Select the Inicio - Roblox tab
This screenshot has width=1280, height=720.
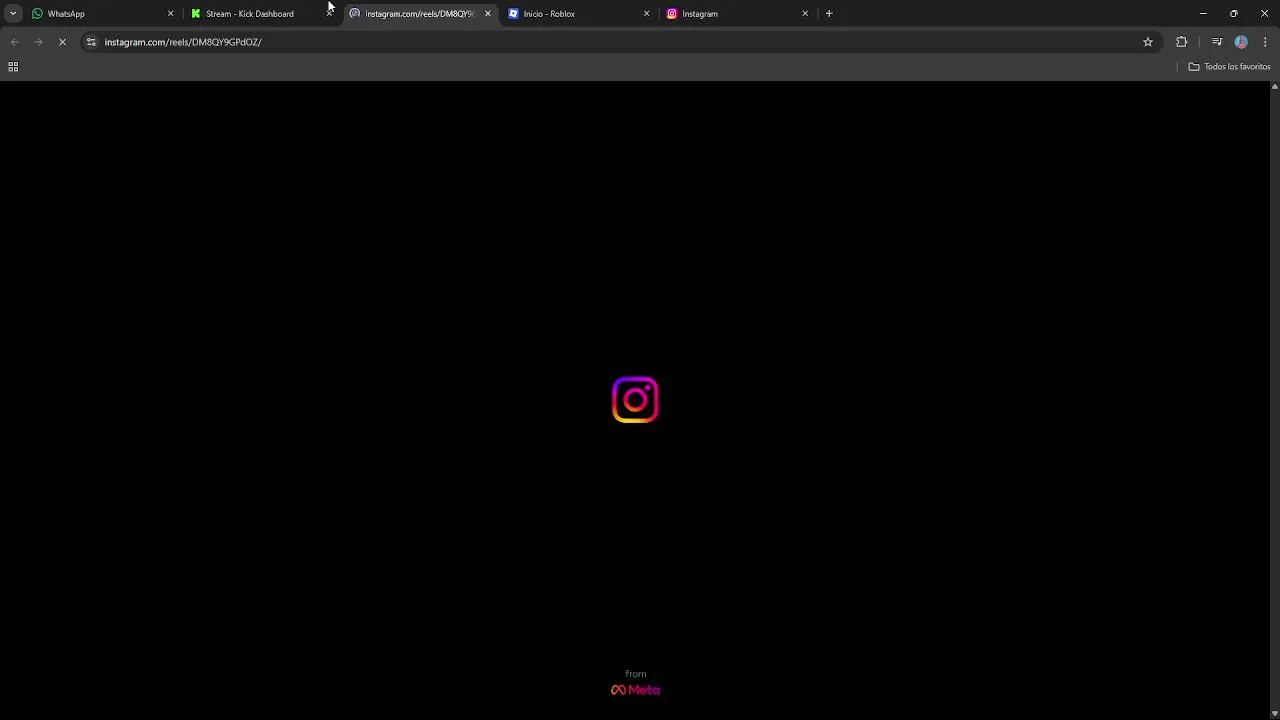point(579,14)
